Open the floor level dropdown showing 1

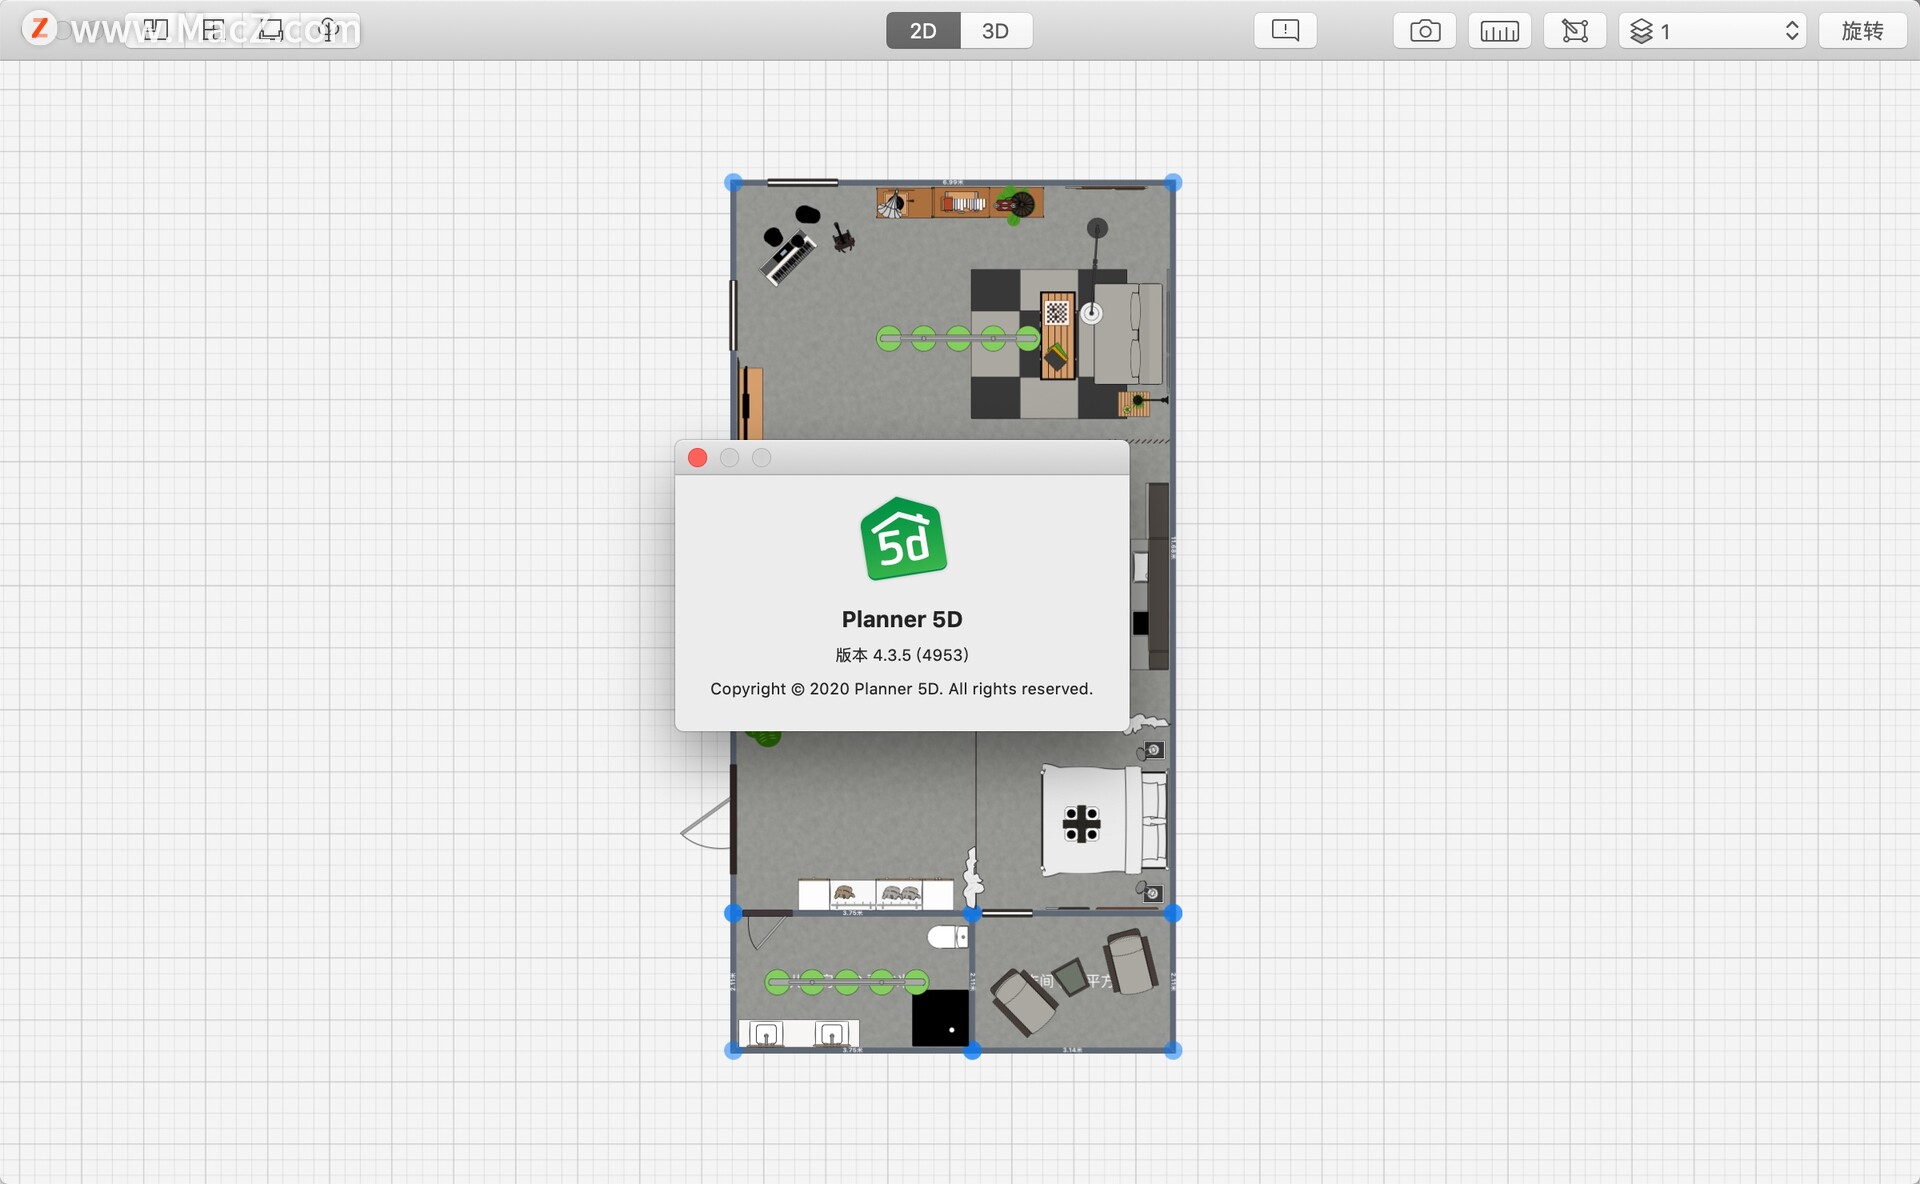[x=1712, y=31]
